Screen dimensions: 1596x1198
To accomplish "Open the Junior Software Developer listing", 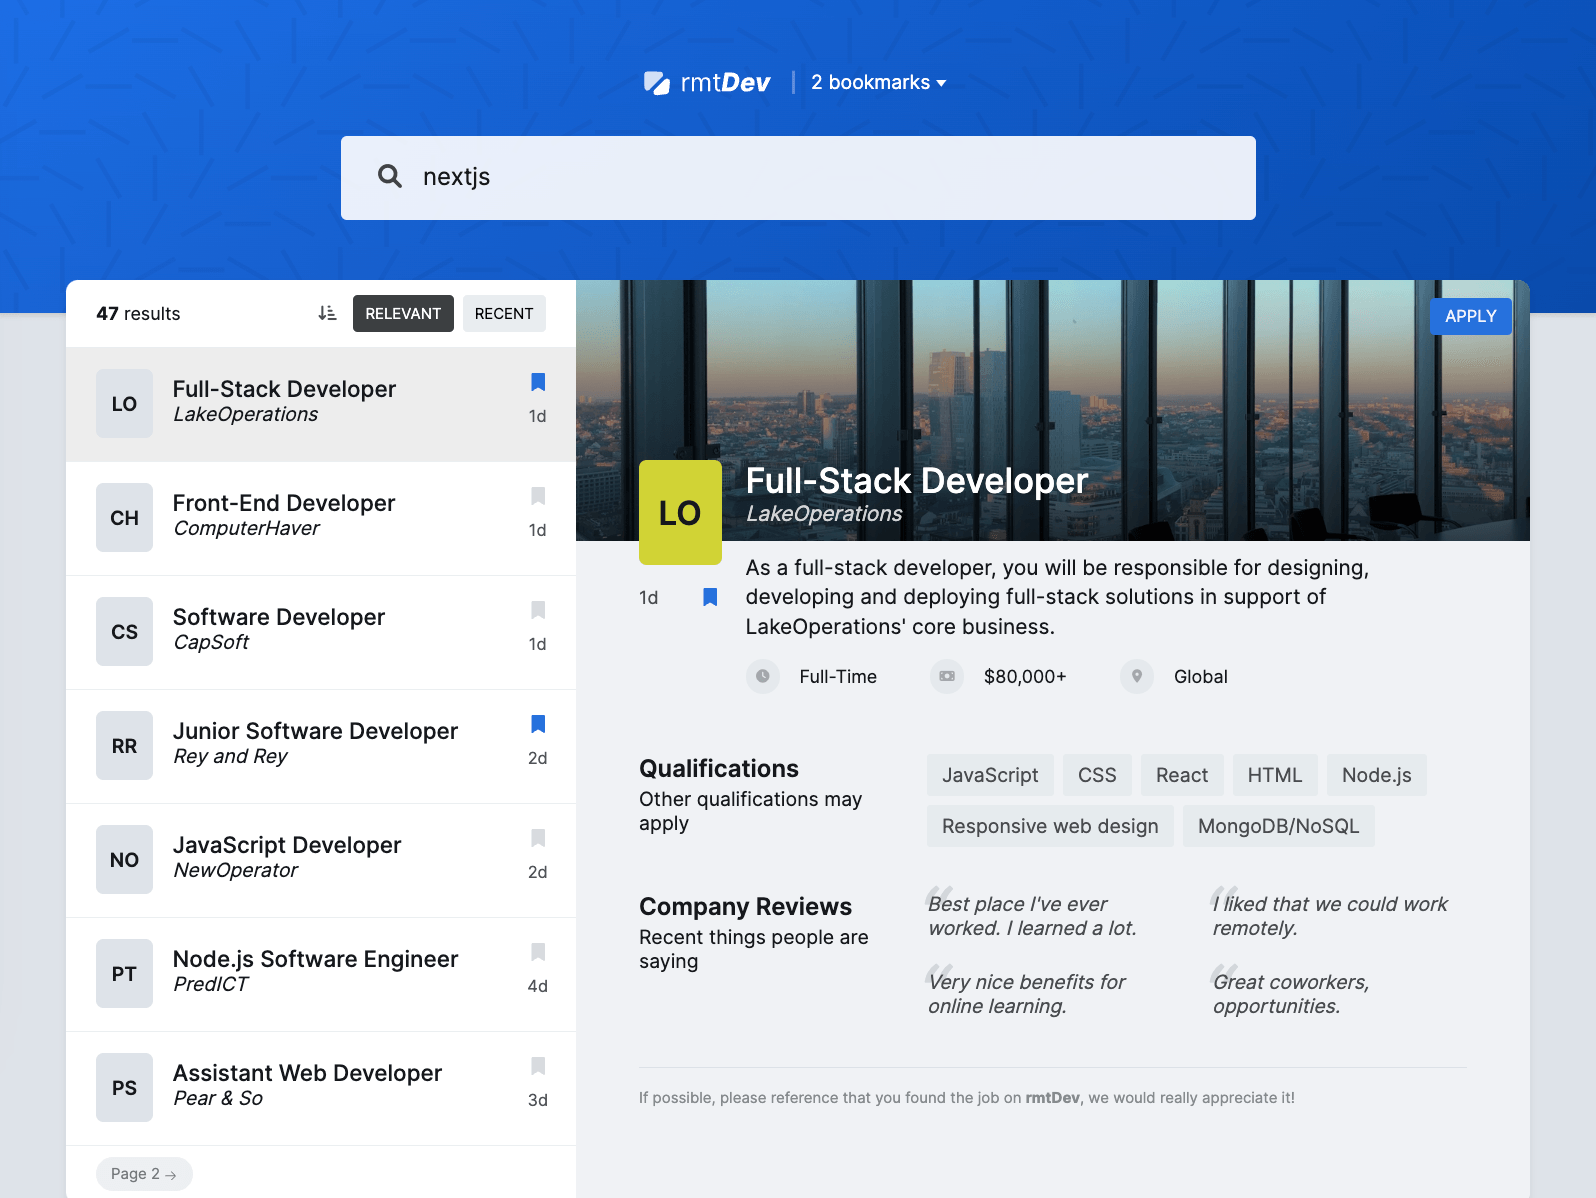I will coord(321,746).
